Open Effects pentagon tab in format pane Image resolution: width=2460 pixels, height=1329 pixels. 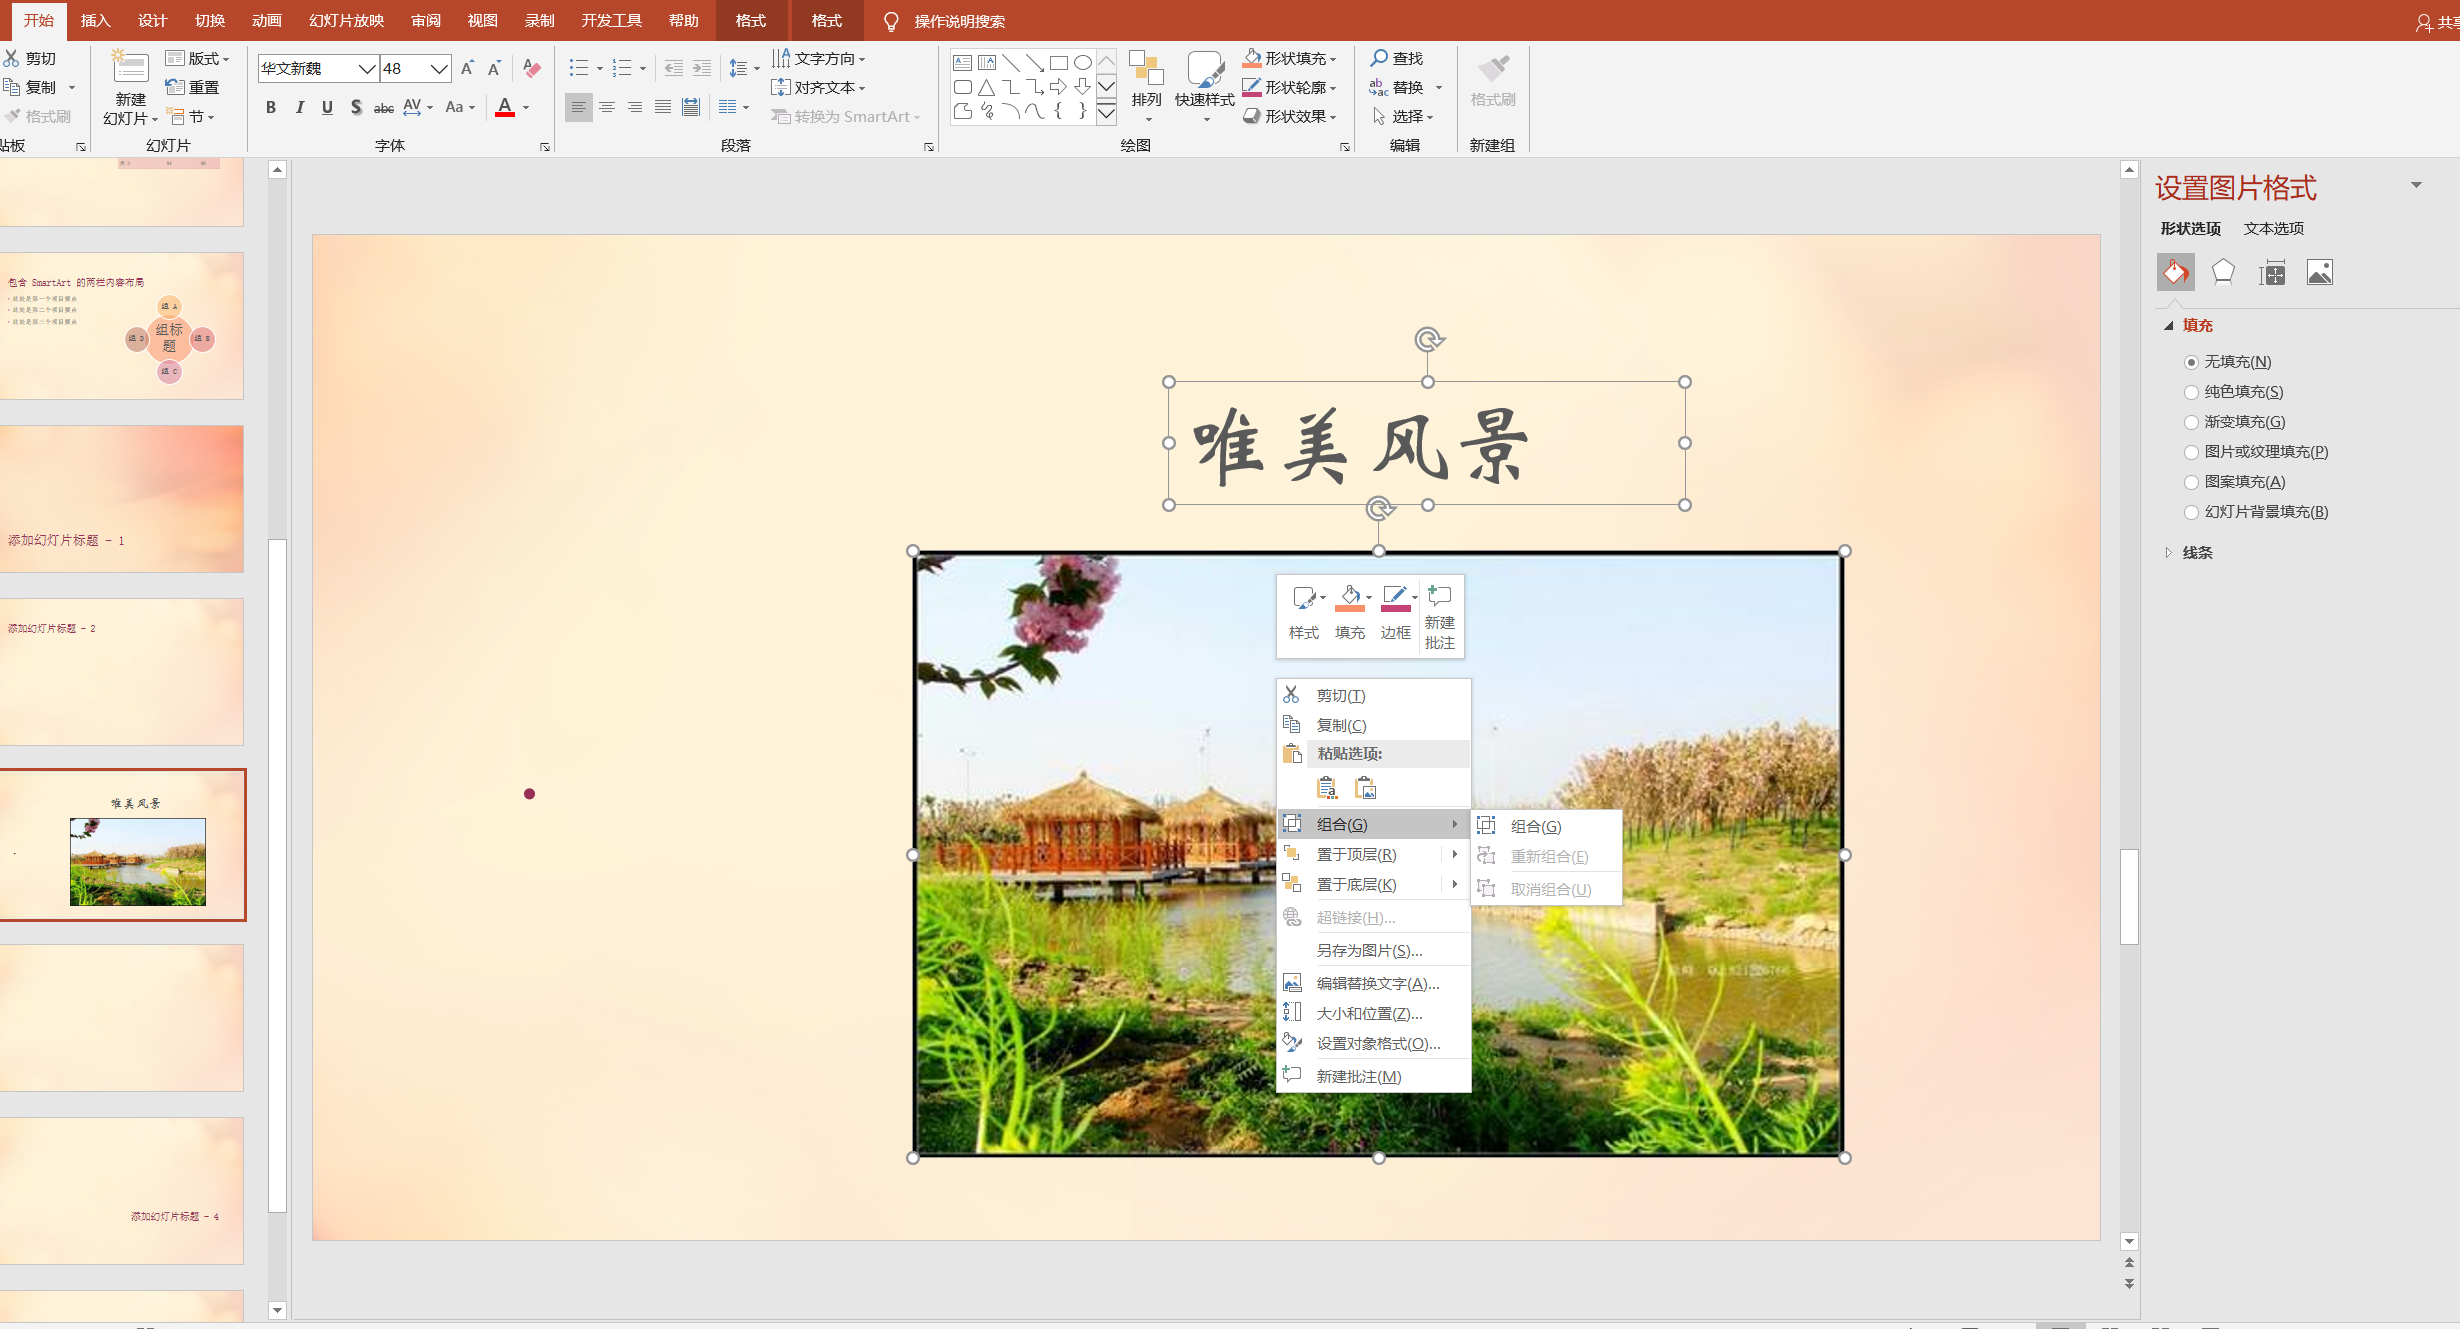pos(2223,272)
